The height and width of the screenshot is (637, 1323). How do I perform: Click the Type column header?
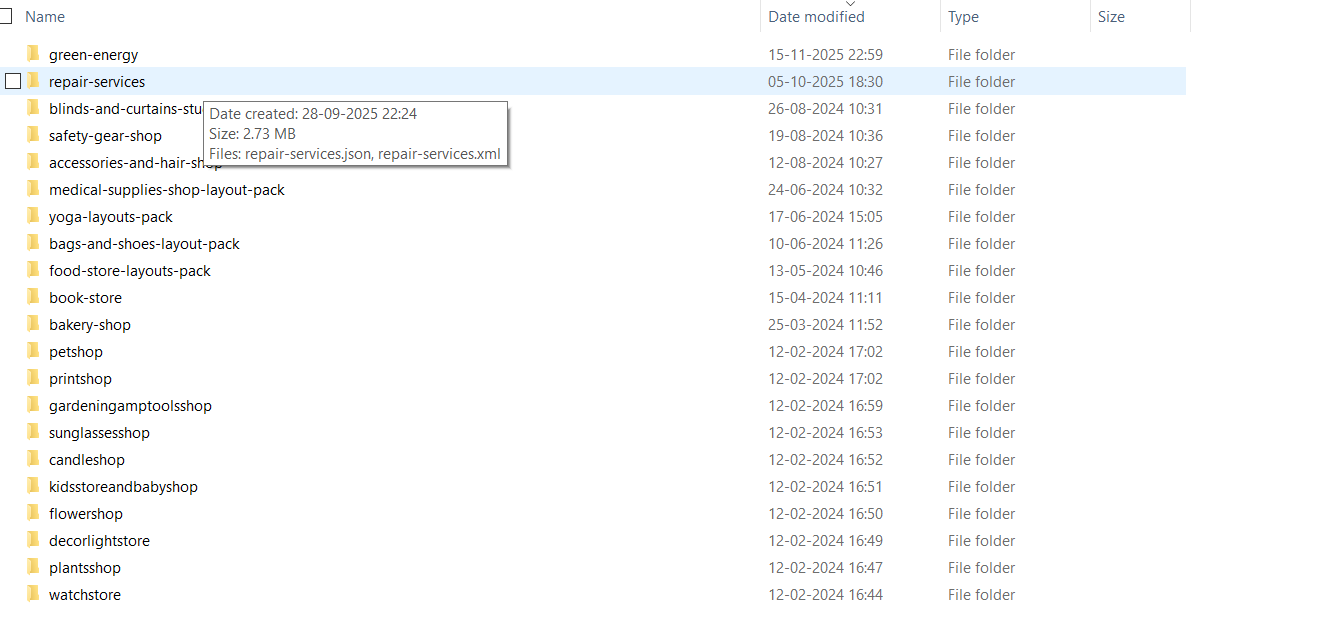(x=963, y=17)
